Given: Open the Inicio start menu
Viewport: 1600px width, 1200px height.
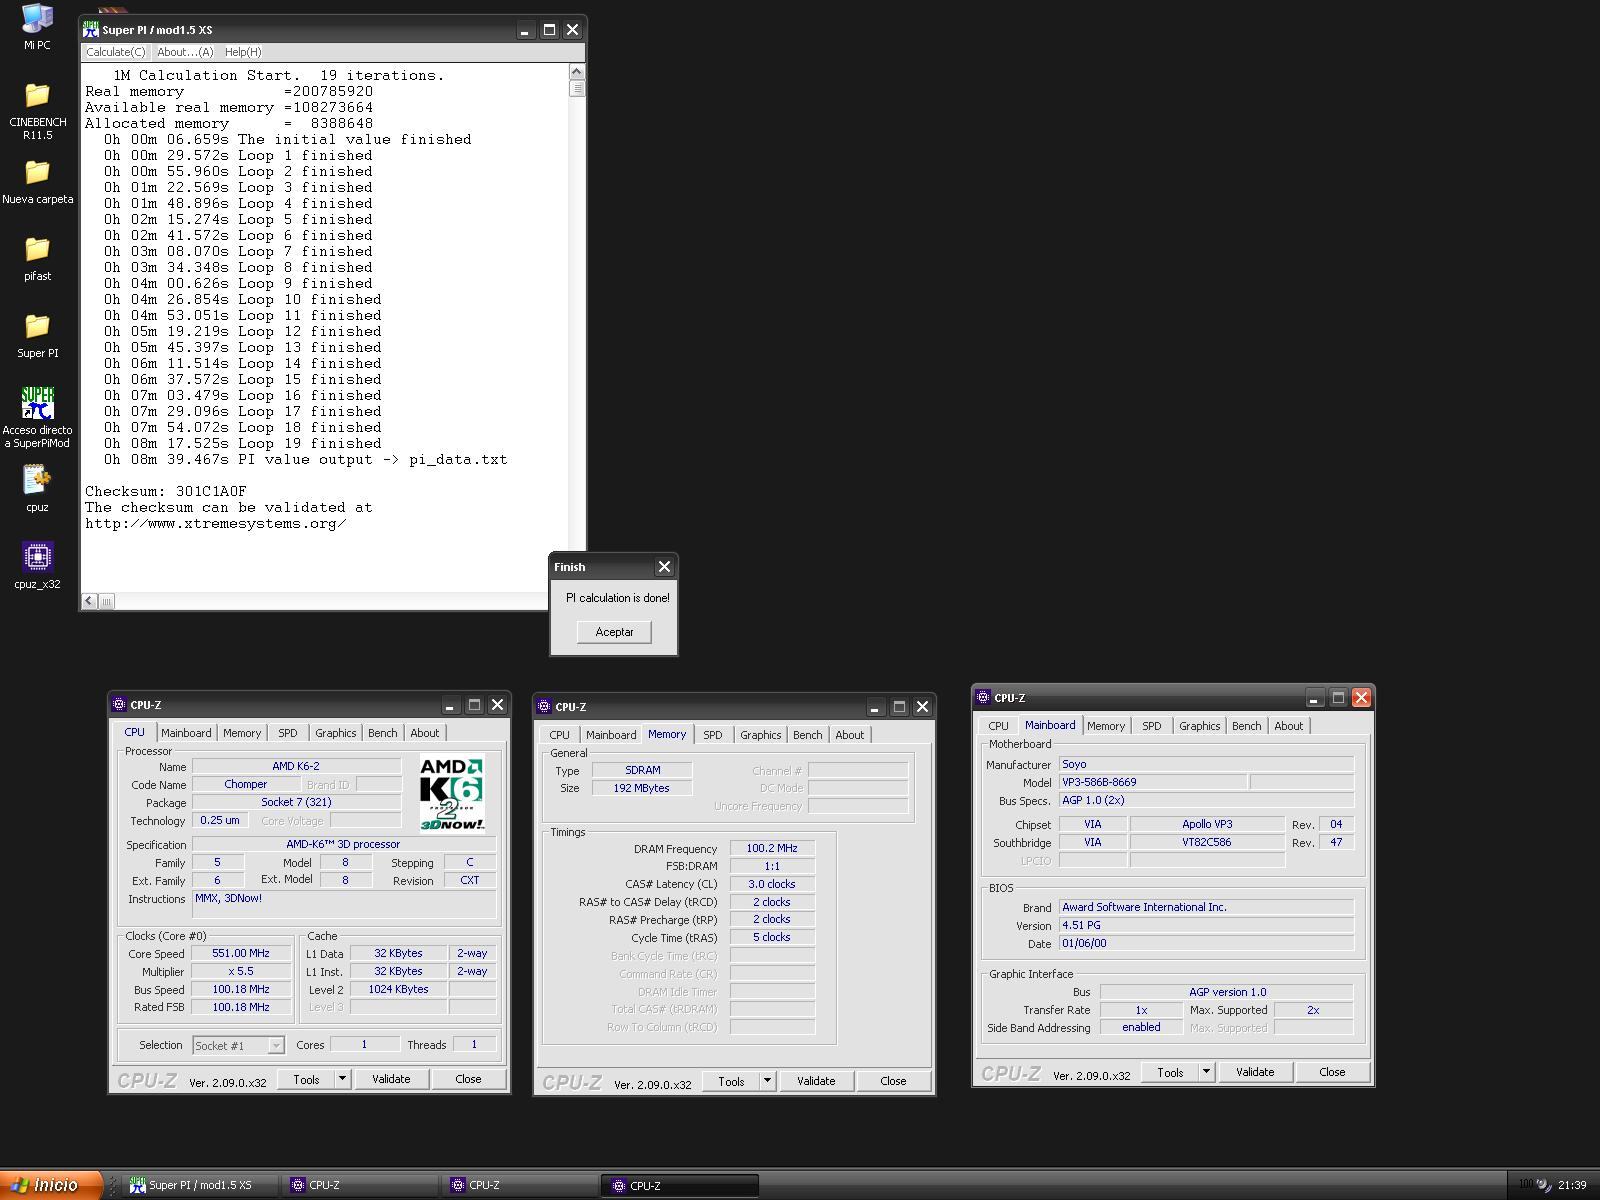Looking at the screenshot, I should 51,1185.
